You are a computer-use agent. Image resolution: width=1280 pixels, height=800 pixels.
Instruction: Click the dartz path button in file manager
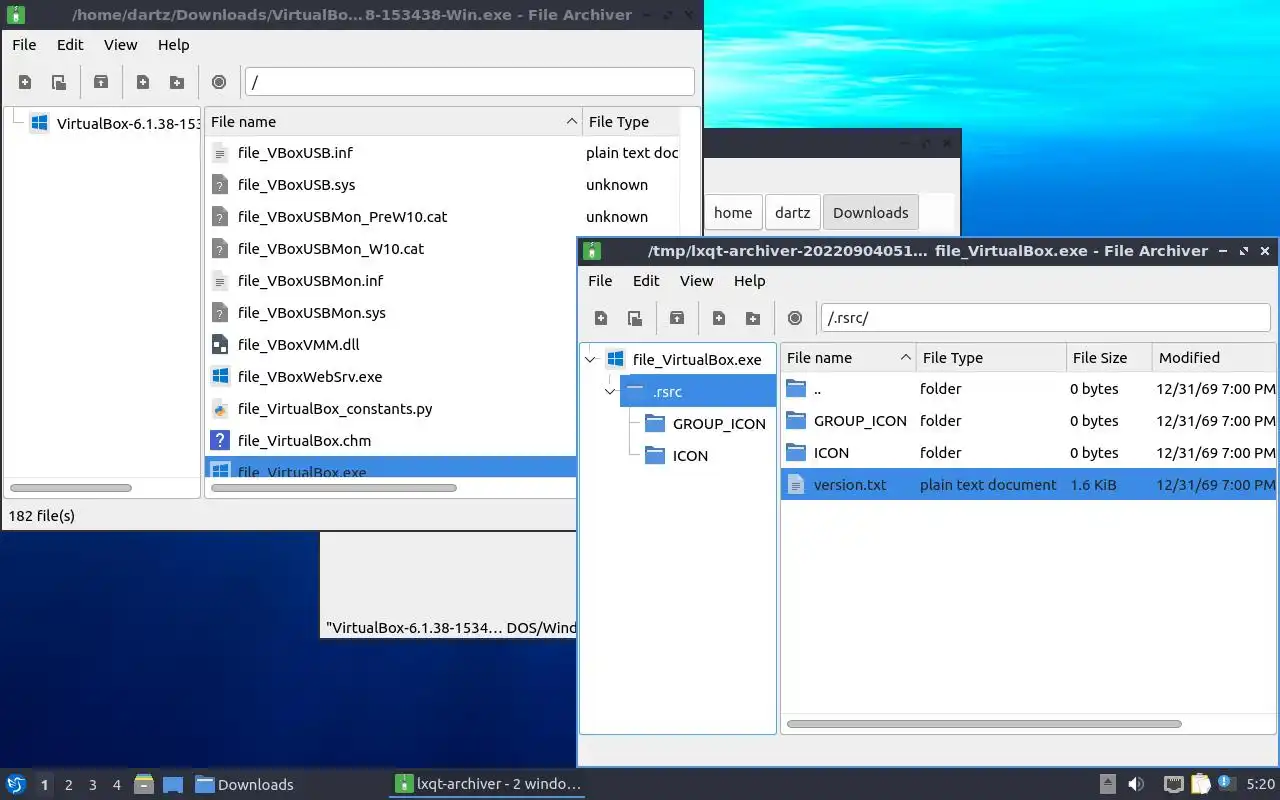coord(792,212)
